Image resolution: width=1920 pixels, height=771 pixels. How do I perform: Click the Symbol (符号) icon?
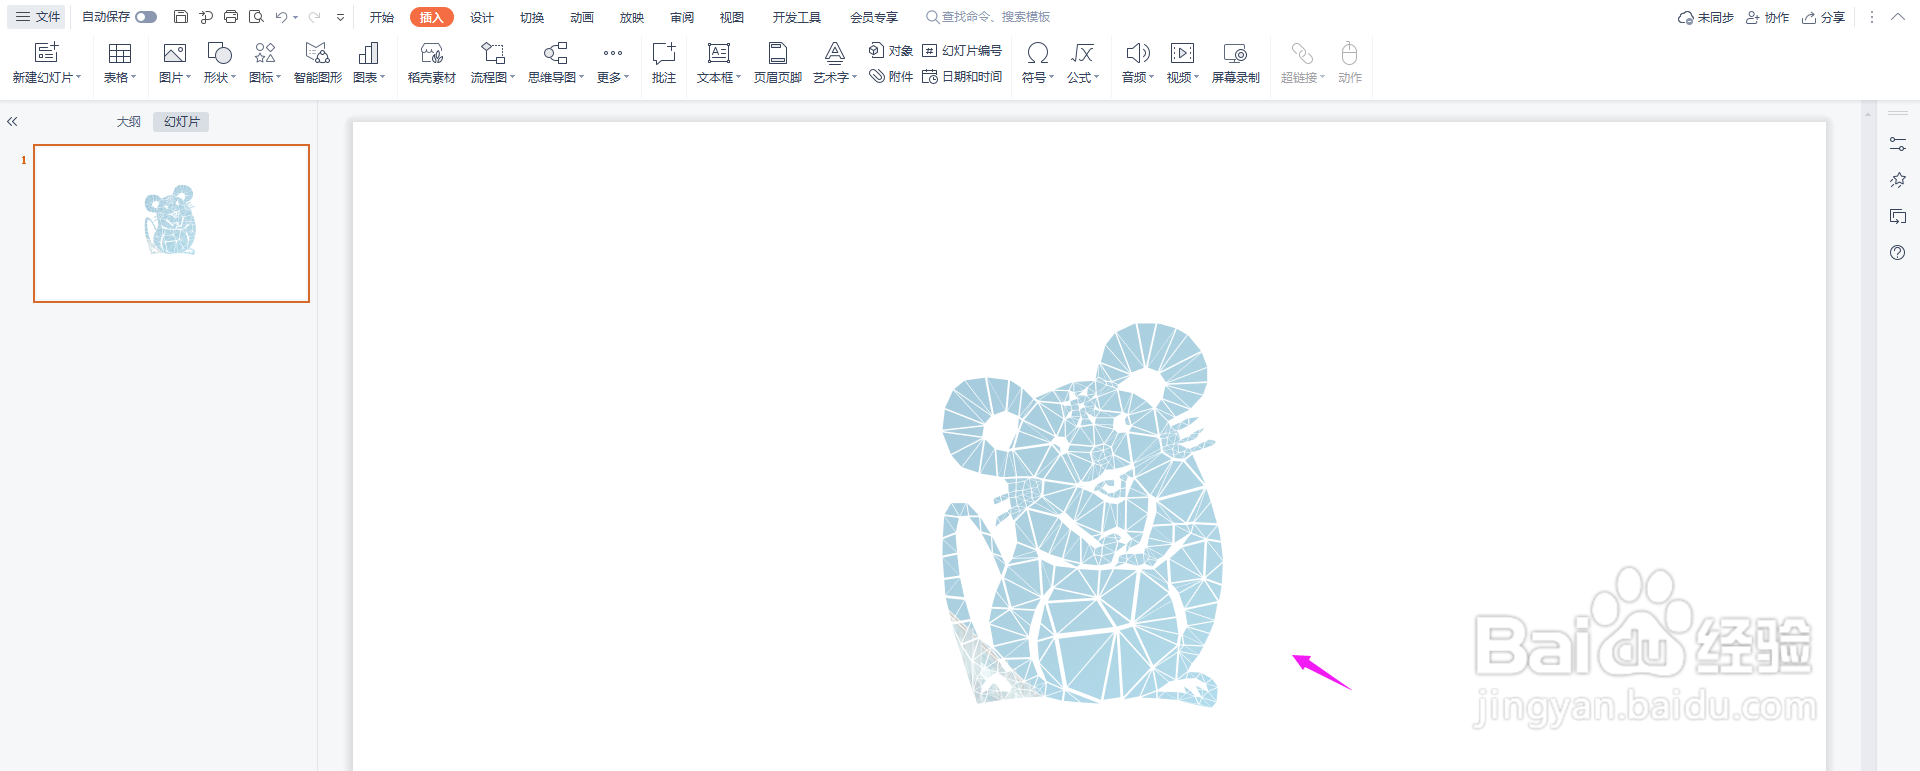1038,53
